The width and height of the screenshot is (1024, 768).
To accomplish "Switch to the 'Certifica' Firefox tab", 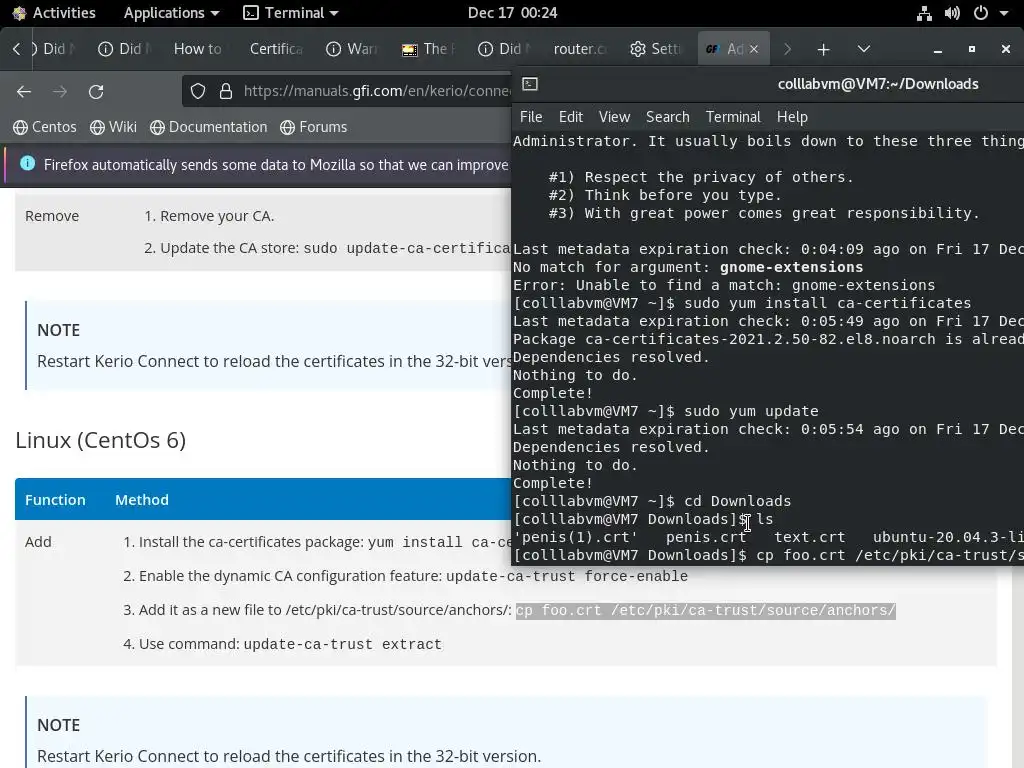I will point(276,49).
